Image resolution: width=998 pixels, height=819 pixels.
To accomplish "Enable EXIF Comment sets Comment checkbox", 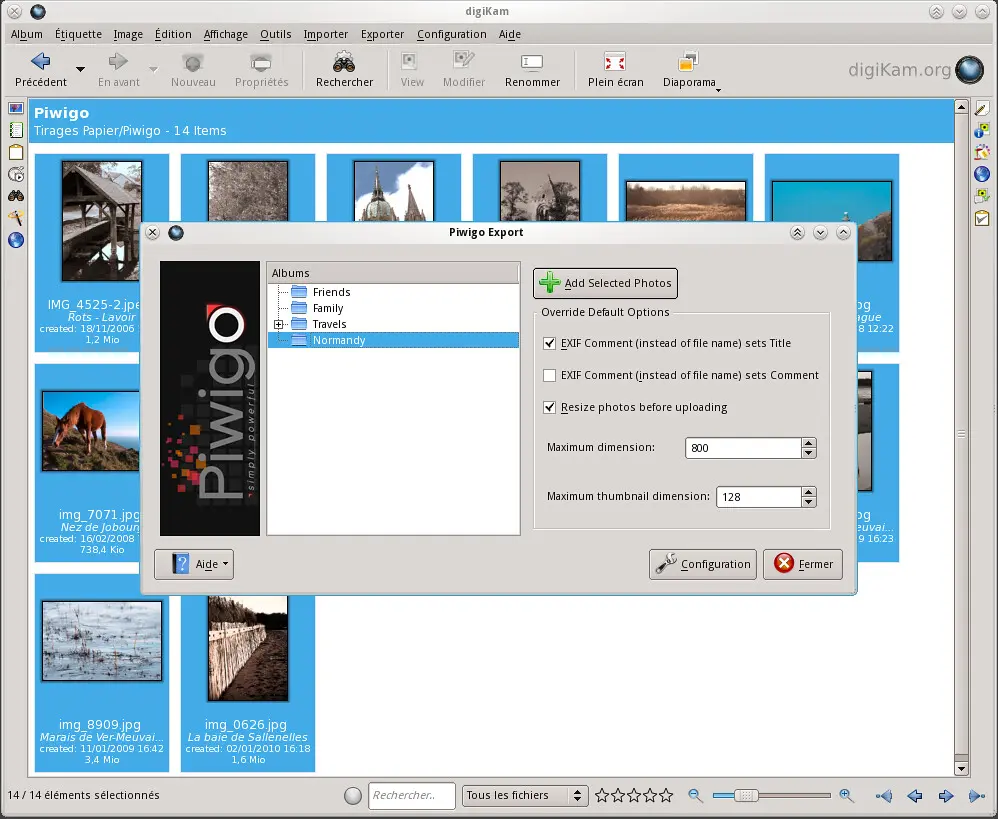I will (x=549, y=375).
